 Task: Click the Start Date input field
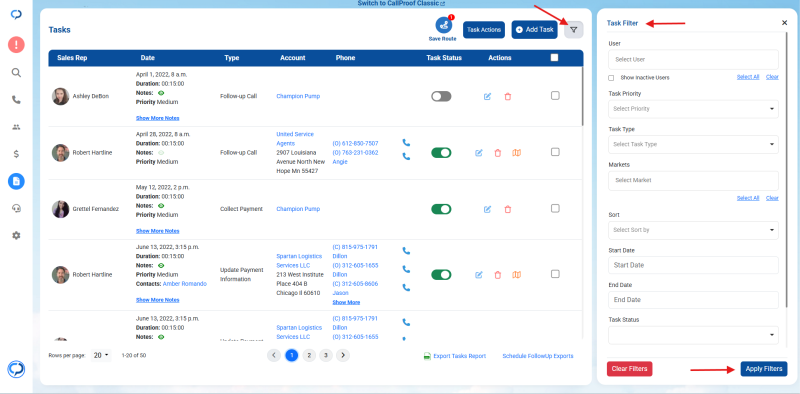pyautogui.click(x=693, y=265)
